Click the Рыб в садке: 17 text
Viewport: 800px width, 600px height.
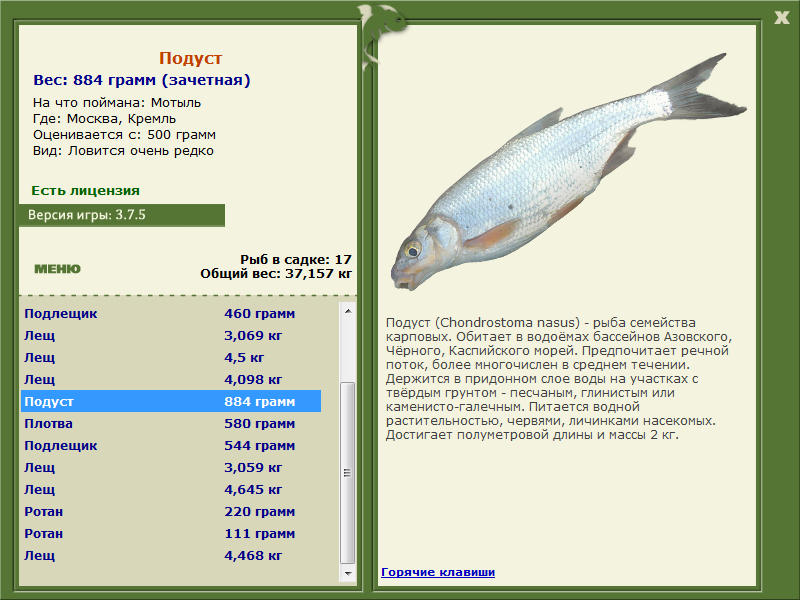[296, 260]
